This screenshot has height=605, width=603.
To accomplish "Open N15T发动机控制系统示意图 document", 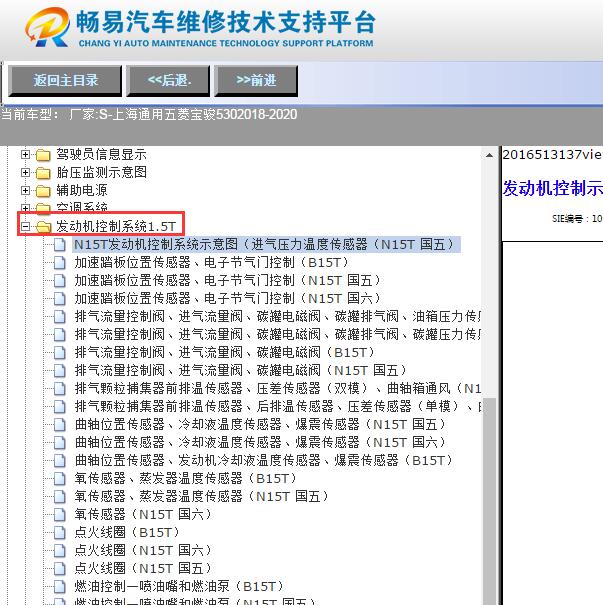I will 266,244.
